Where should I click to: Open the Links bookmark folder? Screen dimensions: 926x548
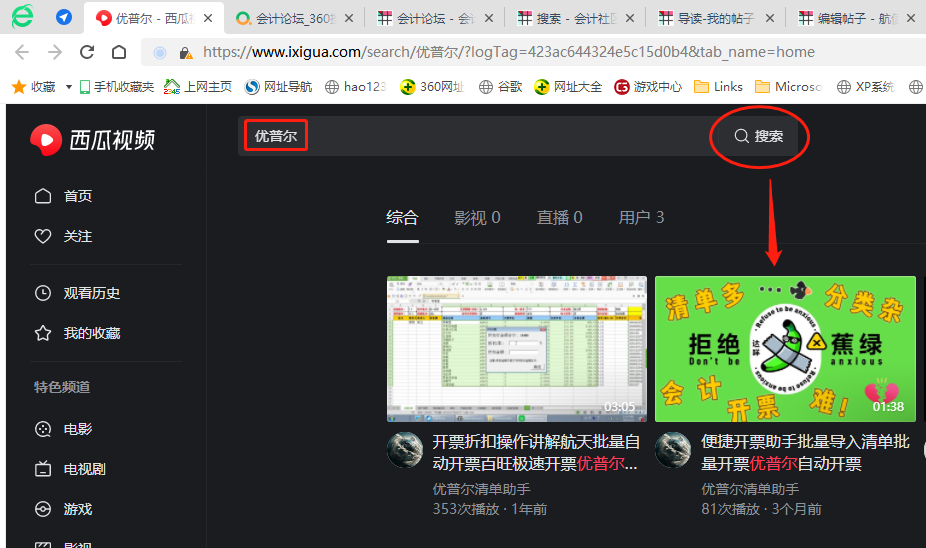[718, 87]
